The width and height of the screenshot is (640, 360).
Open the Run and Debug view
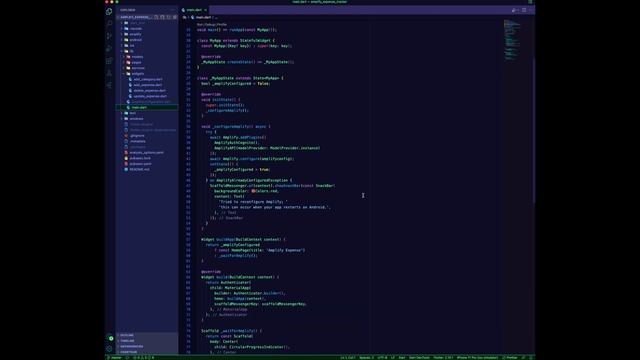[x=109, y=48]
